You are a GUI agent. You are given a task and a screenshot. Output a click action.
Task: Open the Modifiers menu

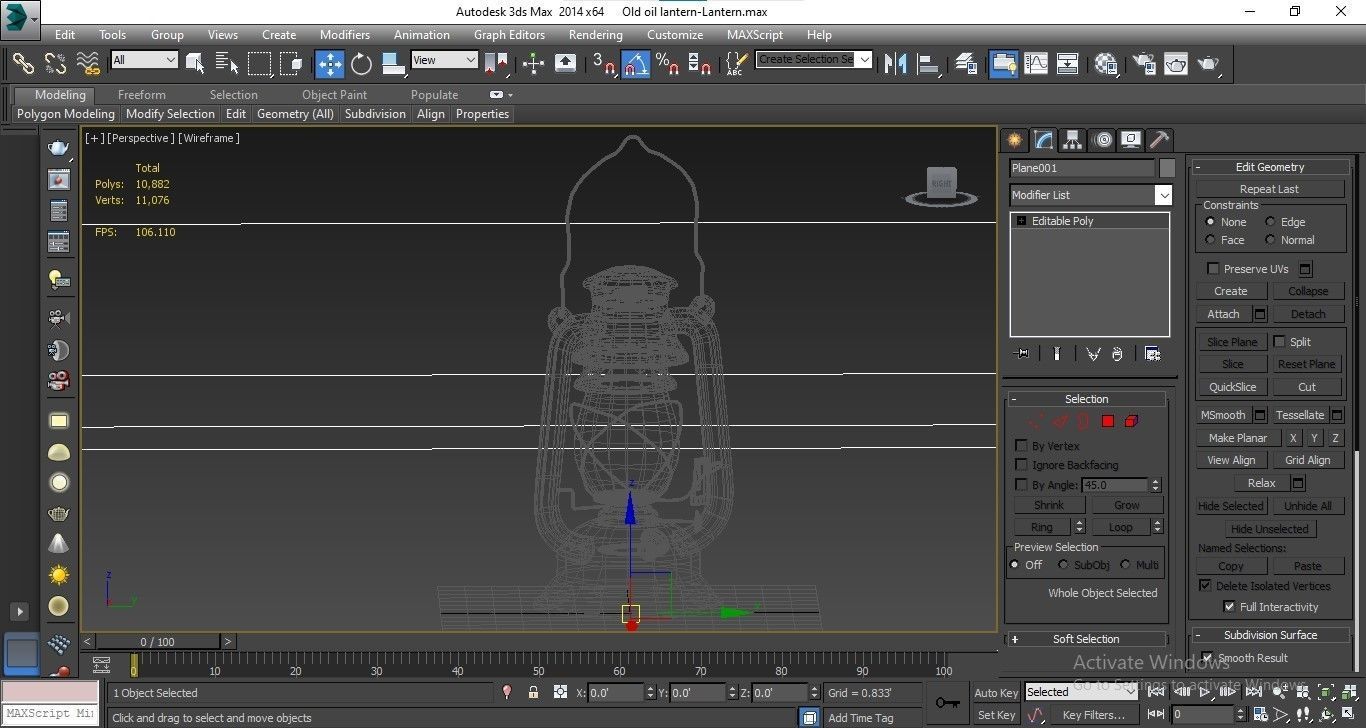(x=345, y=34)
